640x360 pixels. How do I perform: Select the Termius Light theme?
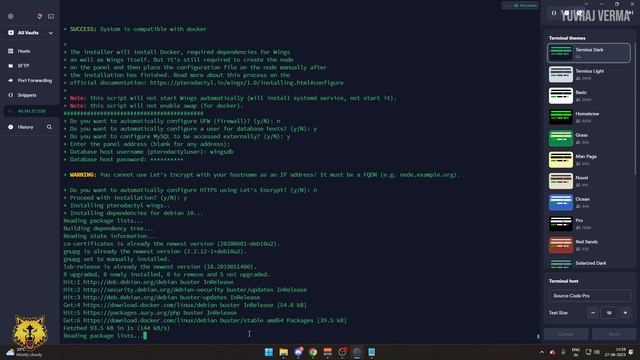pos(589,74)
